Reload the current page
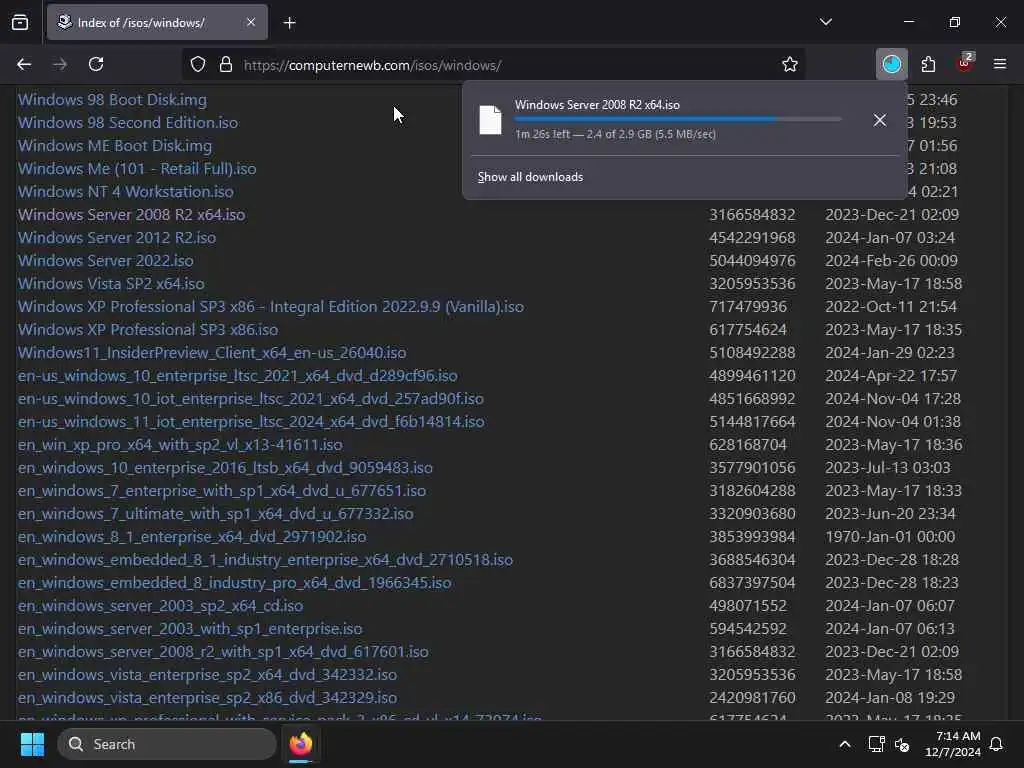The height and width of the screenshot is (768, 1024). [96, 64]
